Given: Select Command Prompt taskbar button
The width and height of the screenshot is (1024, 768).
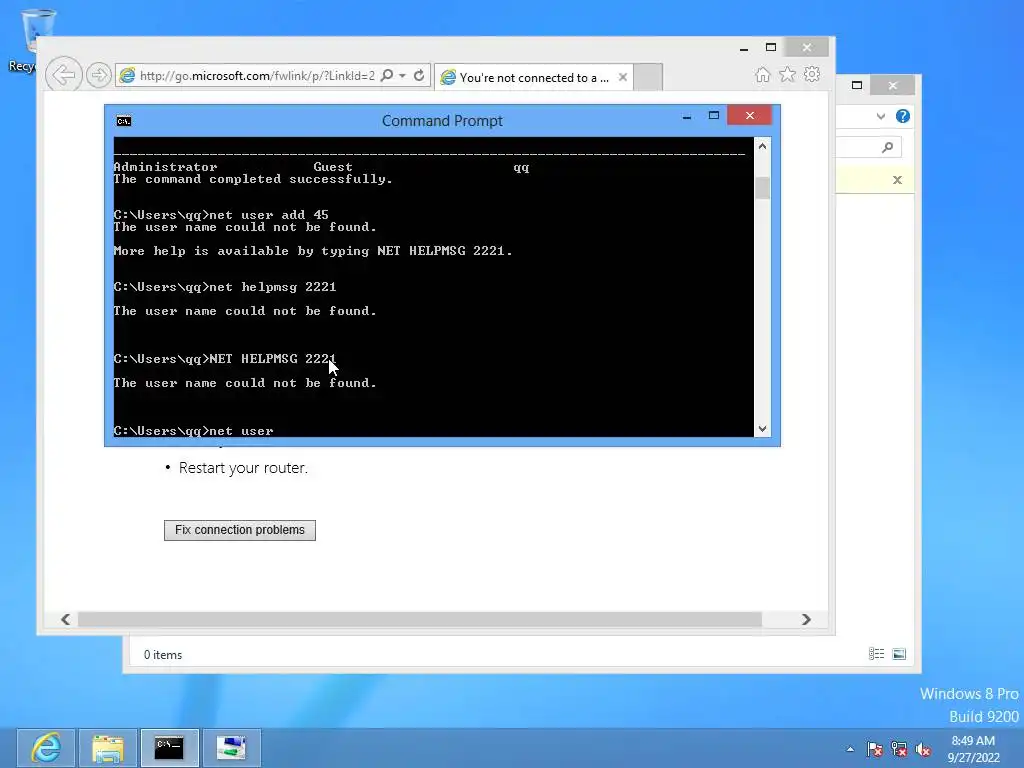Looking at the screenshot, I should [x=169, y=748].
